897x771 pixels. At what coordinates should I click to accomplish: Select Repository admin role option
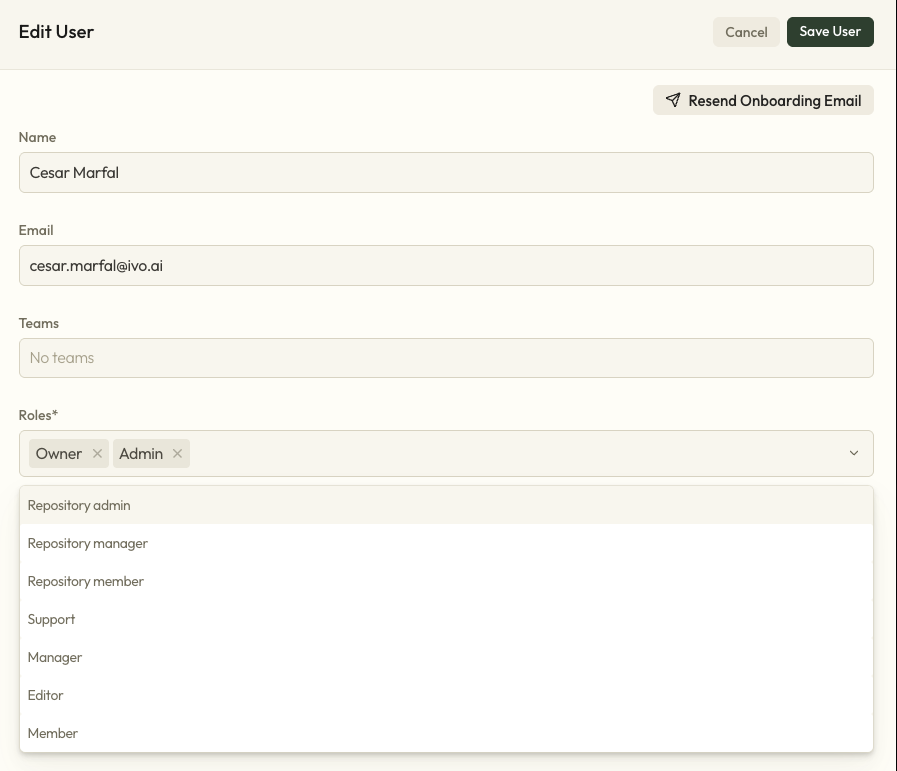[79, 506]
